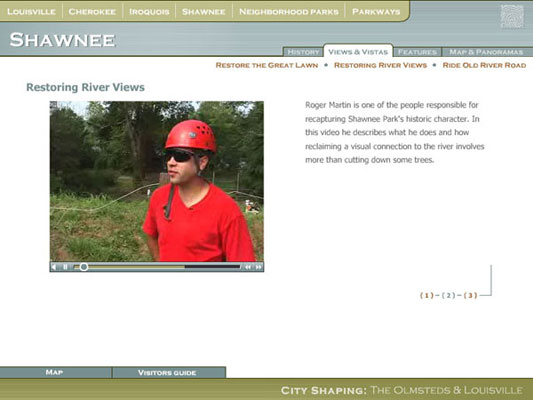Screen dimensions: 533x400
Task: Follow the Restore the Great Lawn link
Action: 267,65
